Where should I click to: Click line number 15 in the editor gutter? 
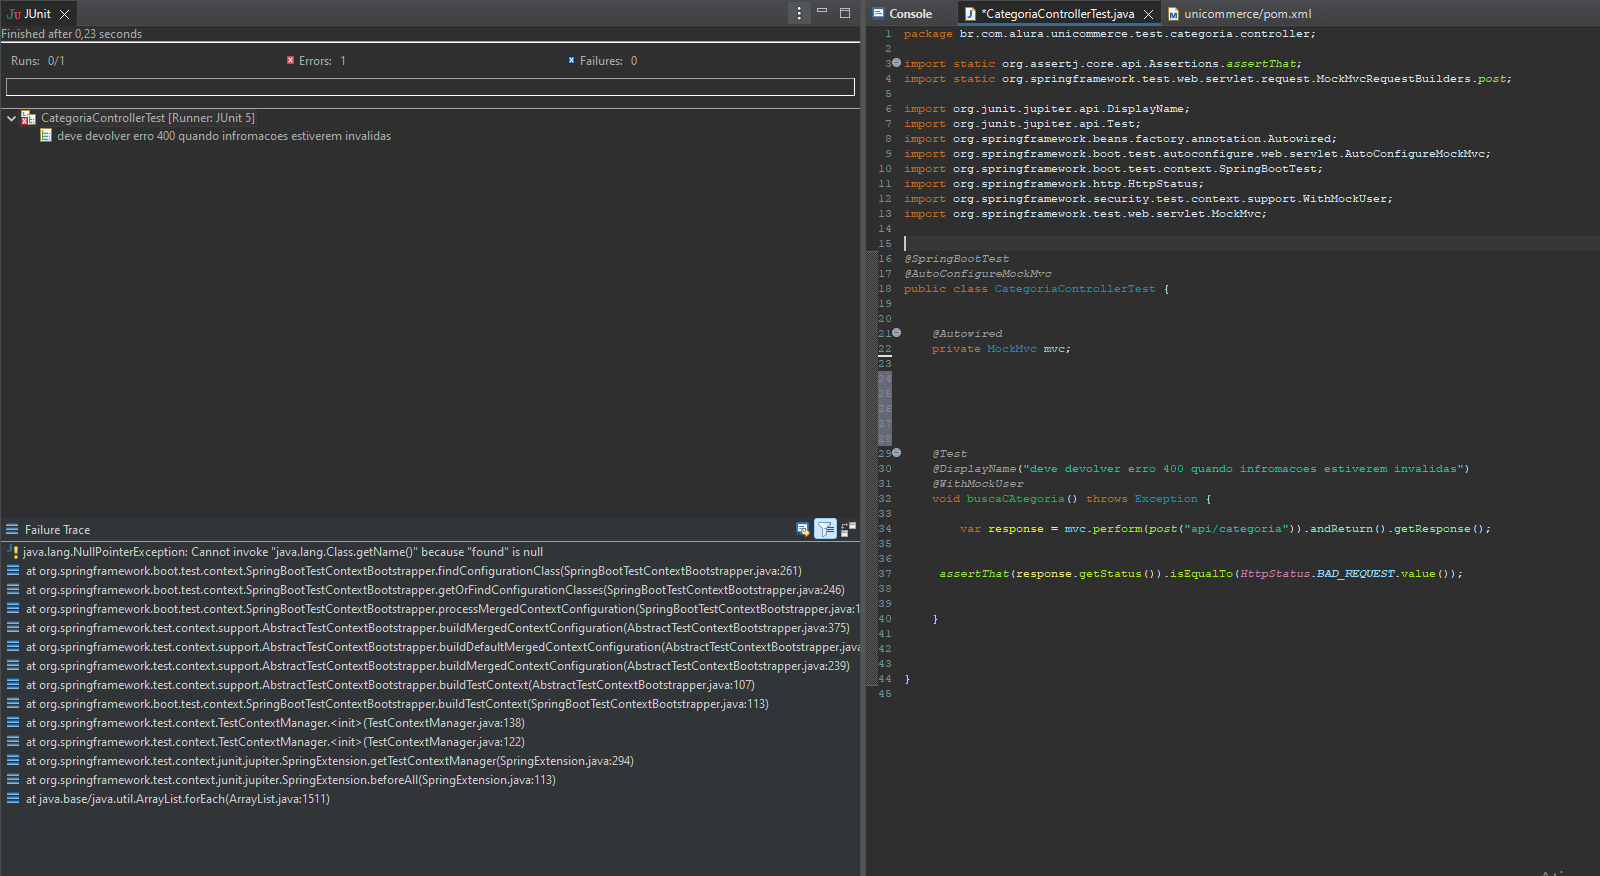click(x=885, y=244)
